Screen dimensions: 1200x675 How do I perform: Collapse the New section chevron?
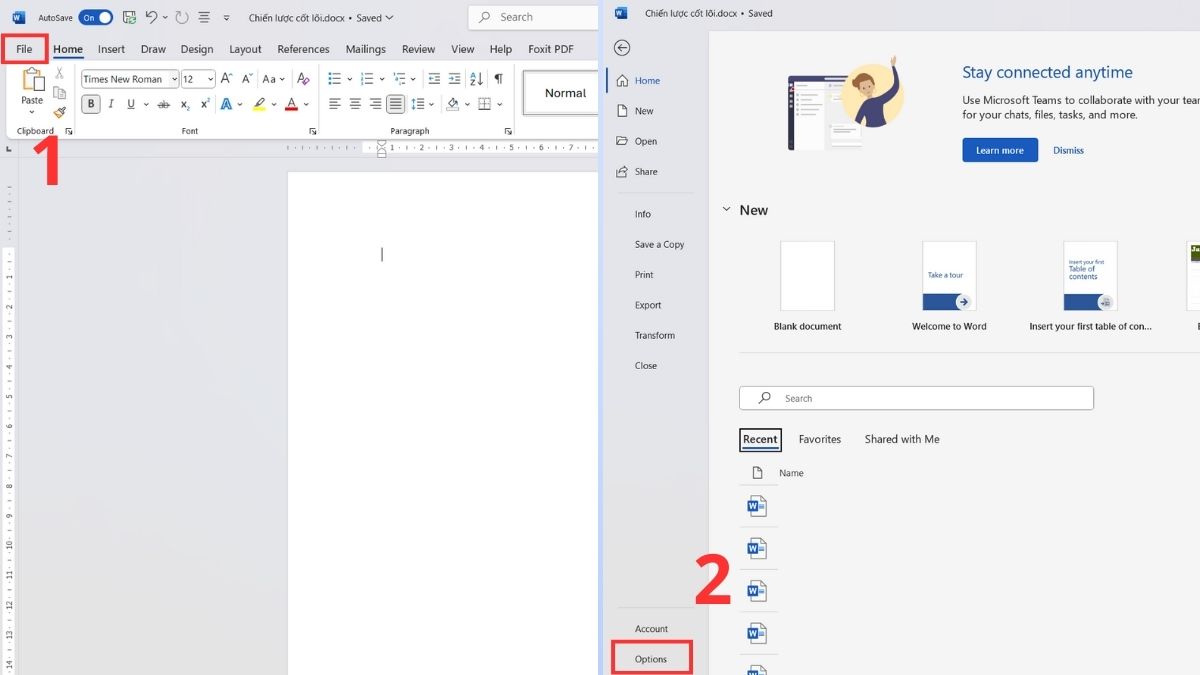(727, 210)
